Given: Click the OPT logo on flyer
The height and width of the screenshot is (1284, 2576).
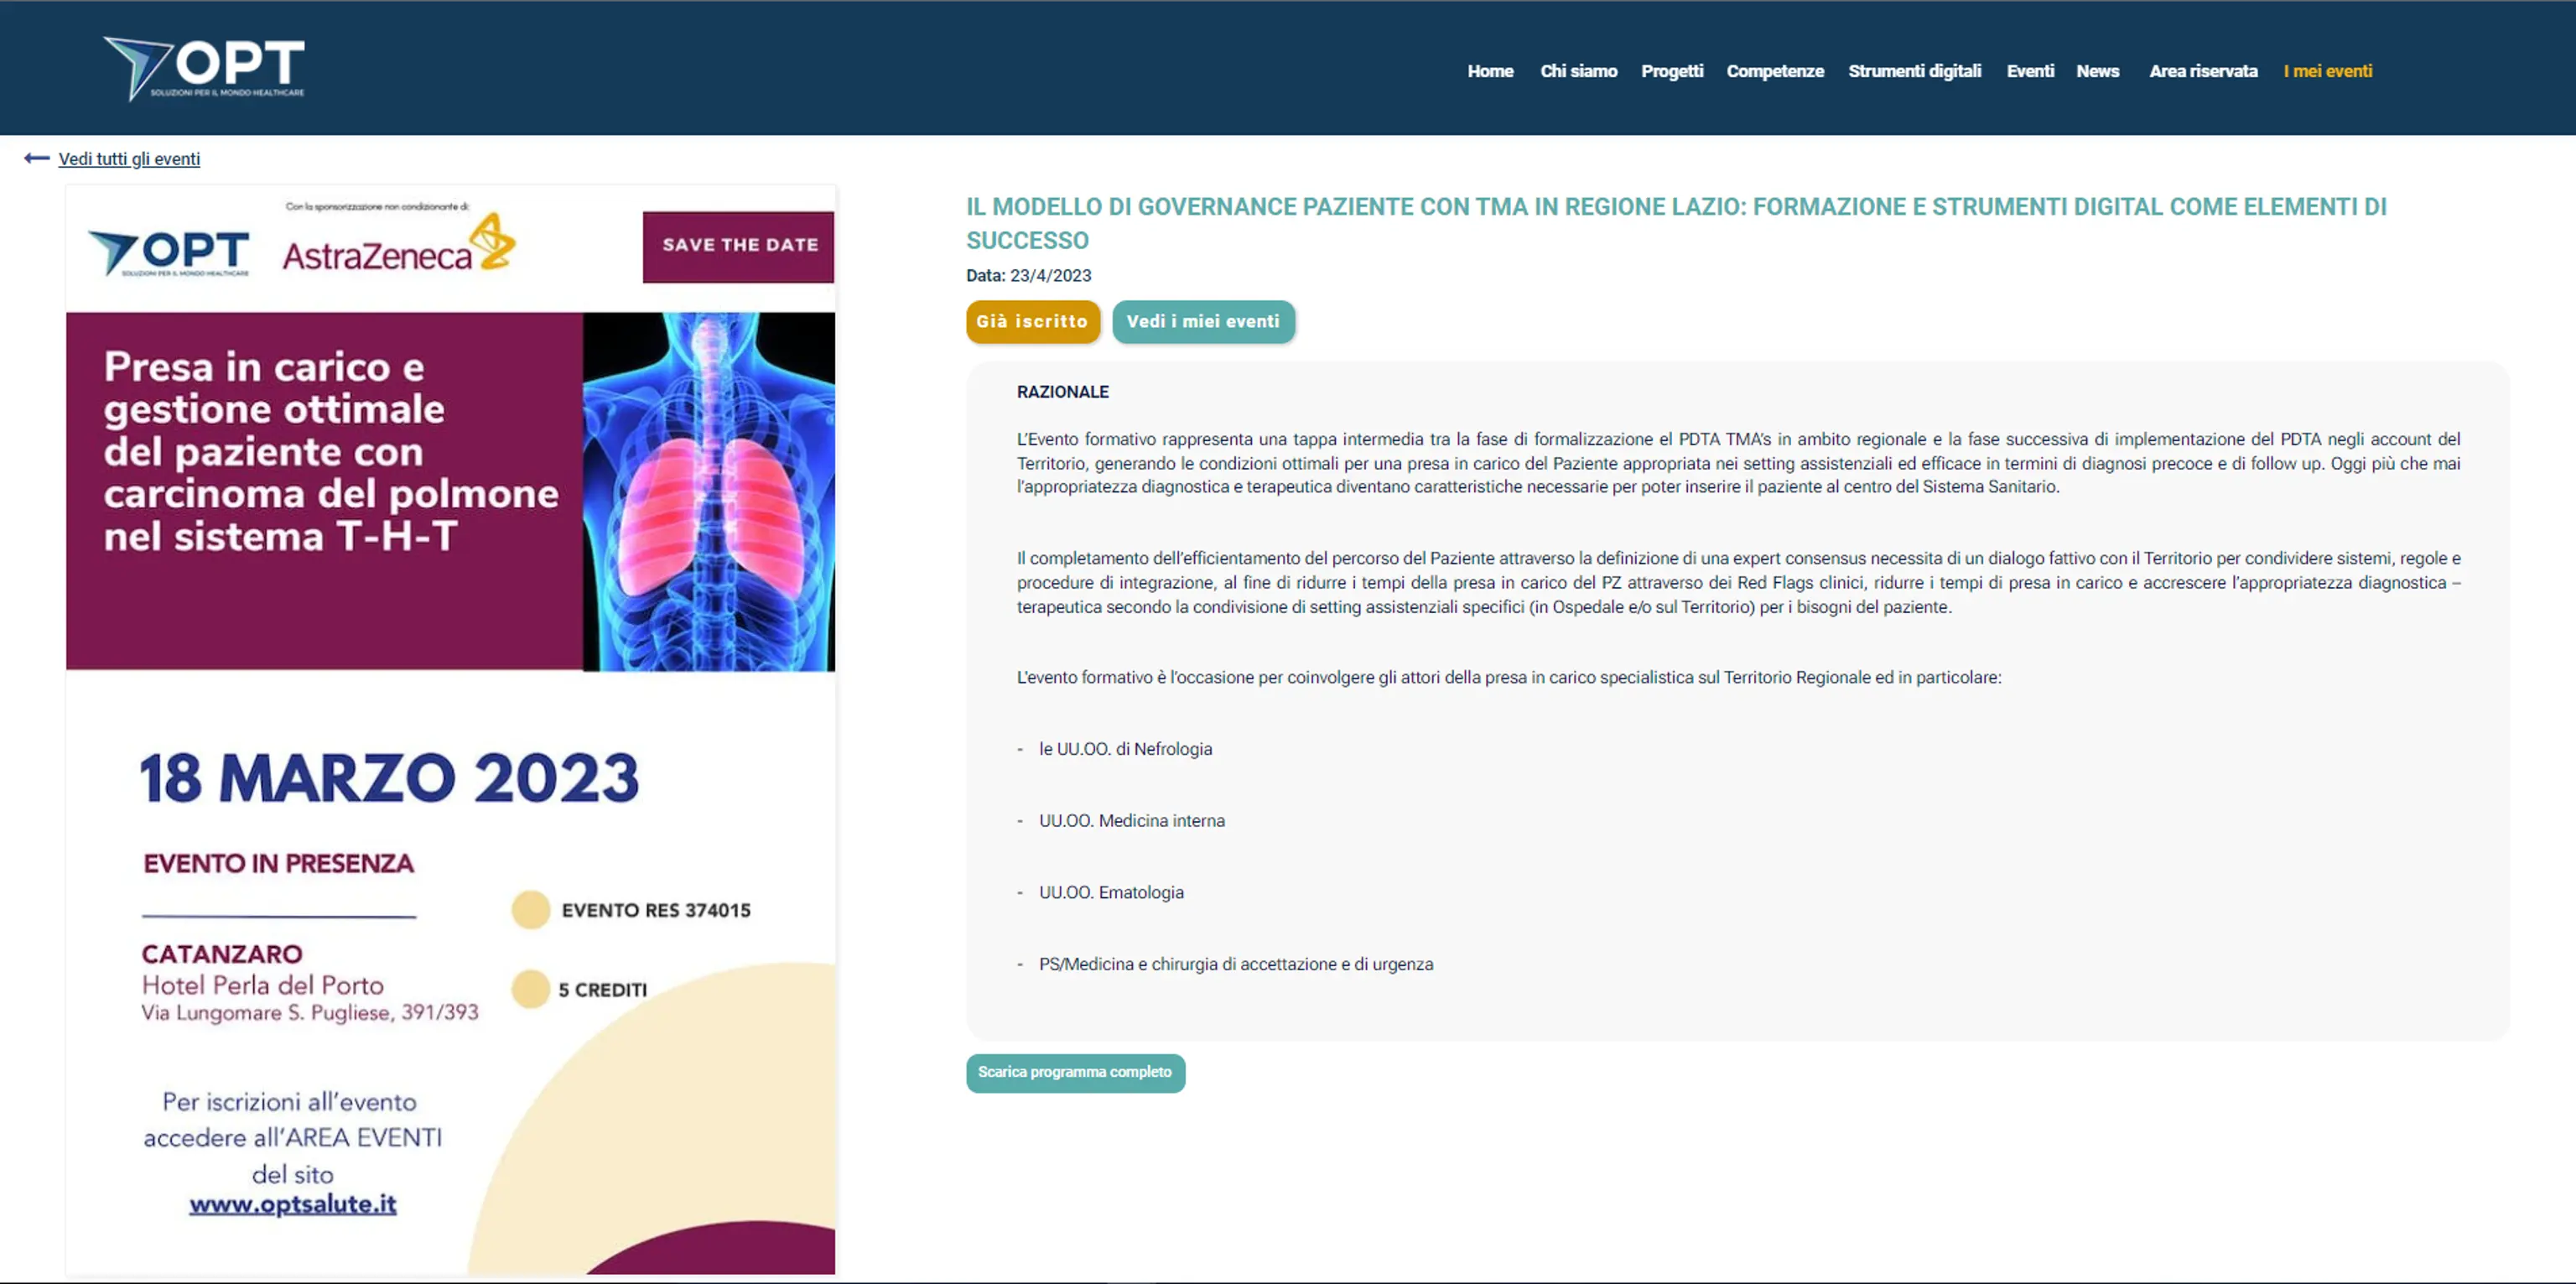Looking at the screenshot, I should (x=170, y=252).
